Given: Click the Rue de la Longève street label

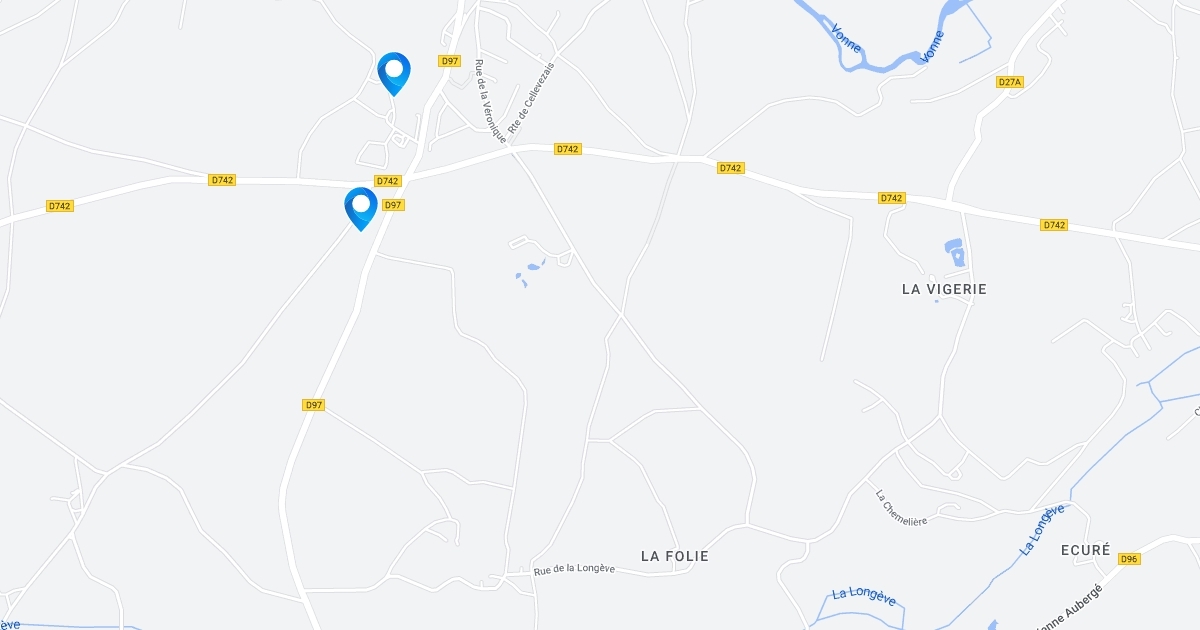Looking at the screenshot, I should click(x=574, y=570).
